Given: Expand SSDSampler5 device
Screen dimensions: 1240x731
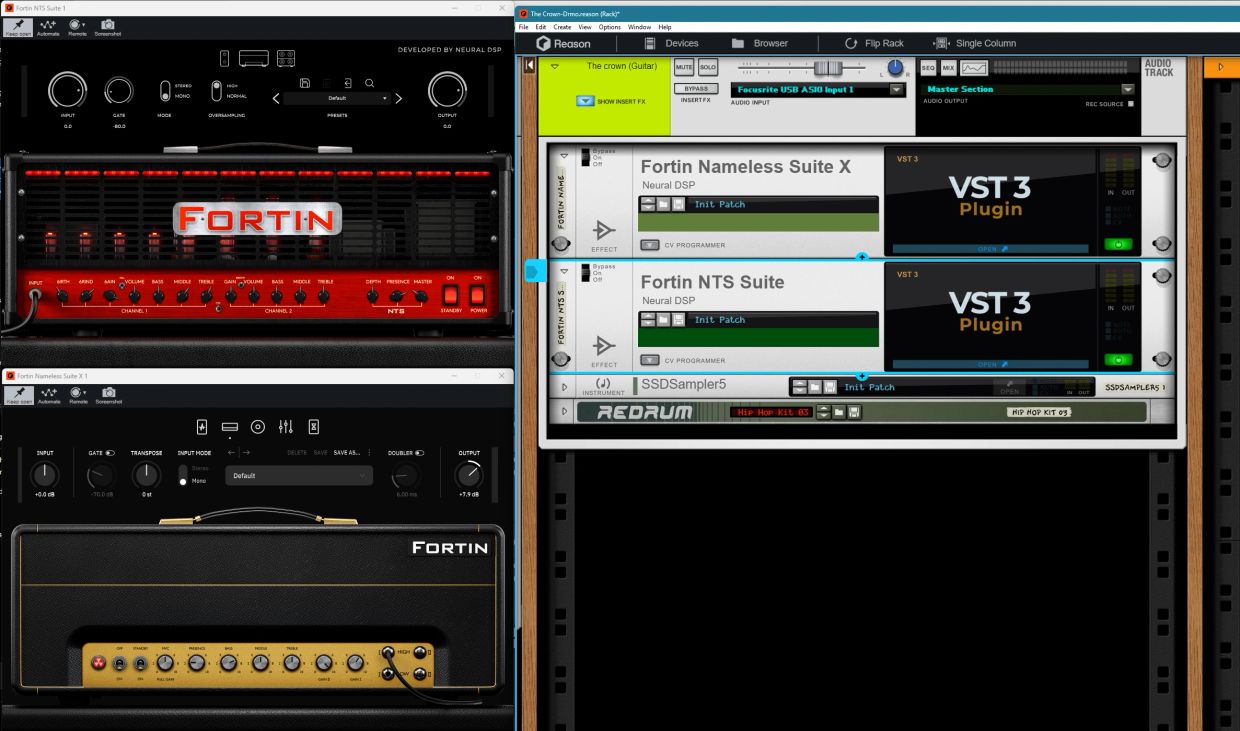Looking at the screenshot, I should [x=564, y=386].
